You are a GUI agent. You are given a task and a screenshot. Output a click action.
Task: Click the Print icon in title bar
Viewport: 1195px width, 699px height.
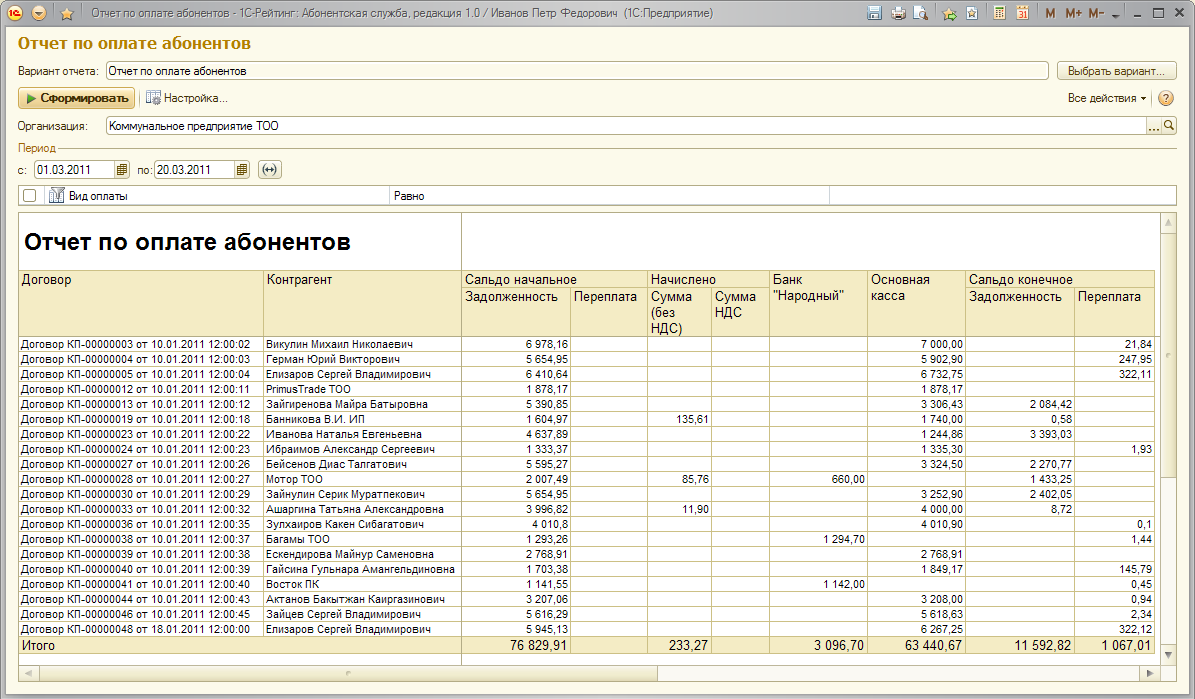[897, 14]
